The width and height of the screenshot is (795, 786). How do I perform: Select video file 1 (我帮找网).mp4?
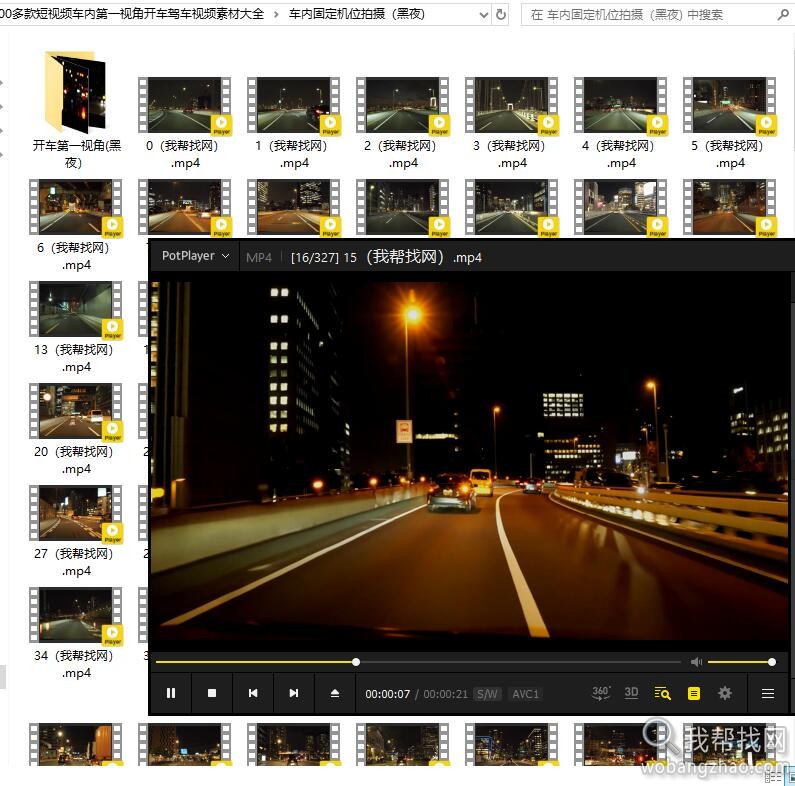tap(294, 123)
